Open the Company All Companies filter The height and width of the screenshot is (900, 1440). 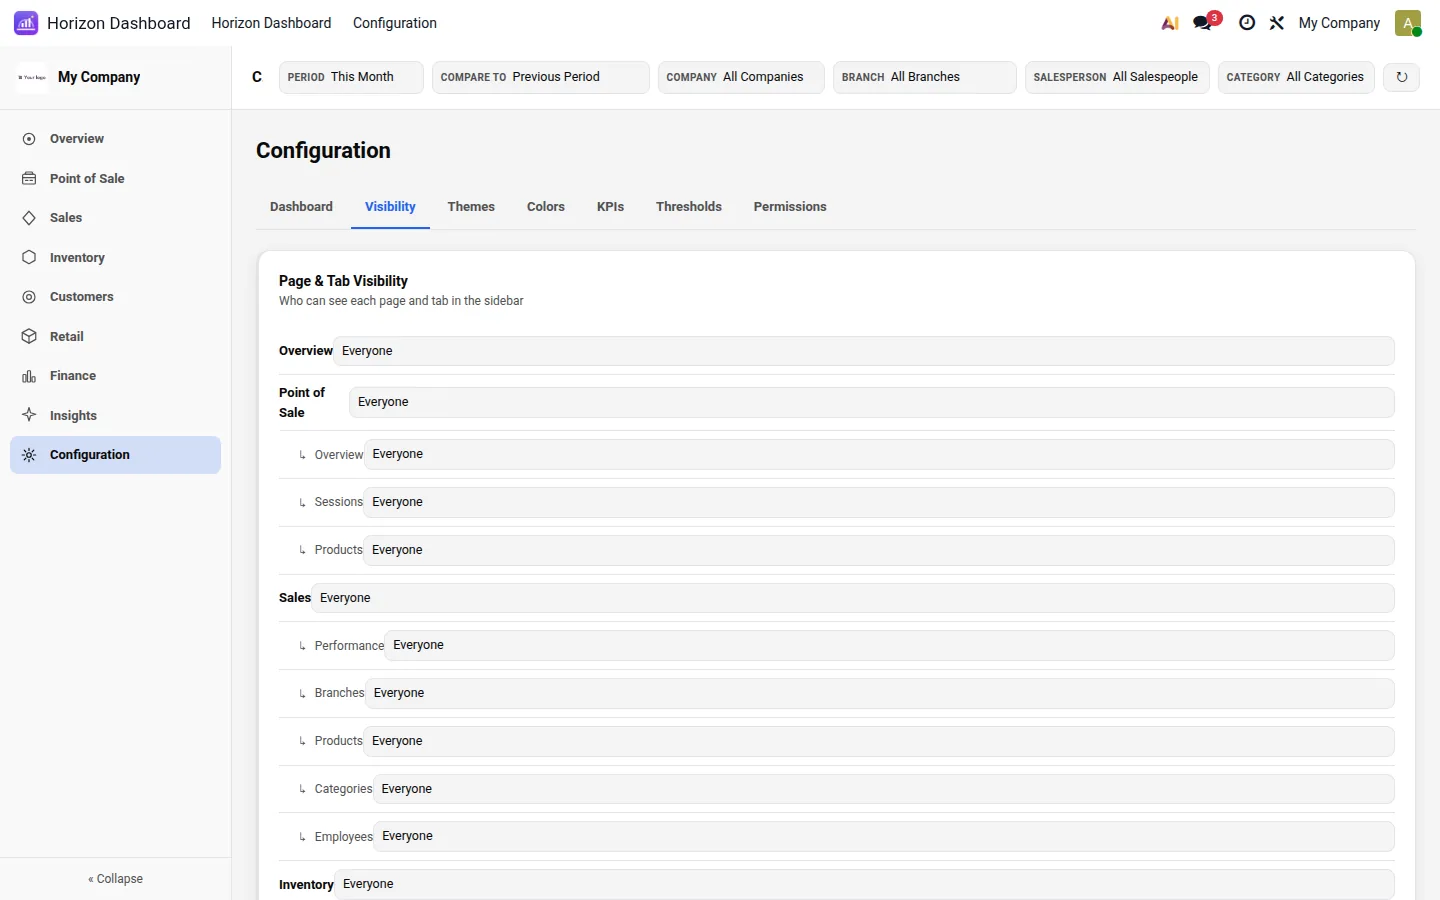pos(741,77)
